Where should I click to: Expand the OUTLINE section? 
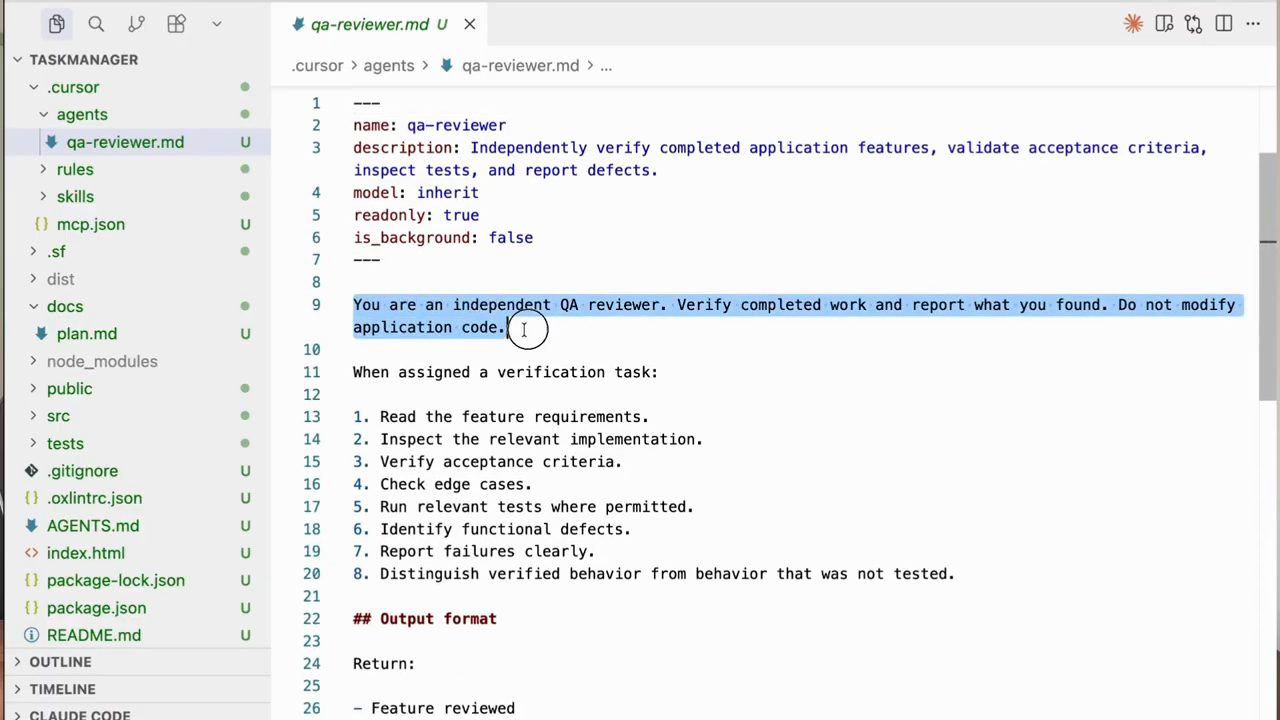point(60,662)
